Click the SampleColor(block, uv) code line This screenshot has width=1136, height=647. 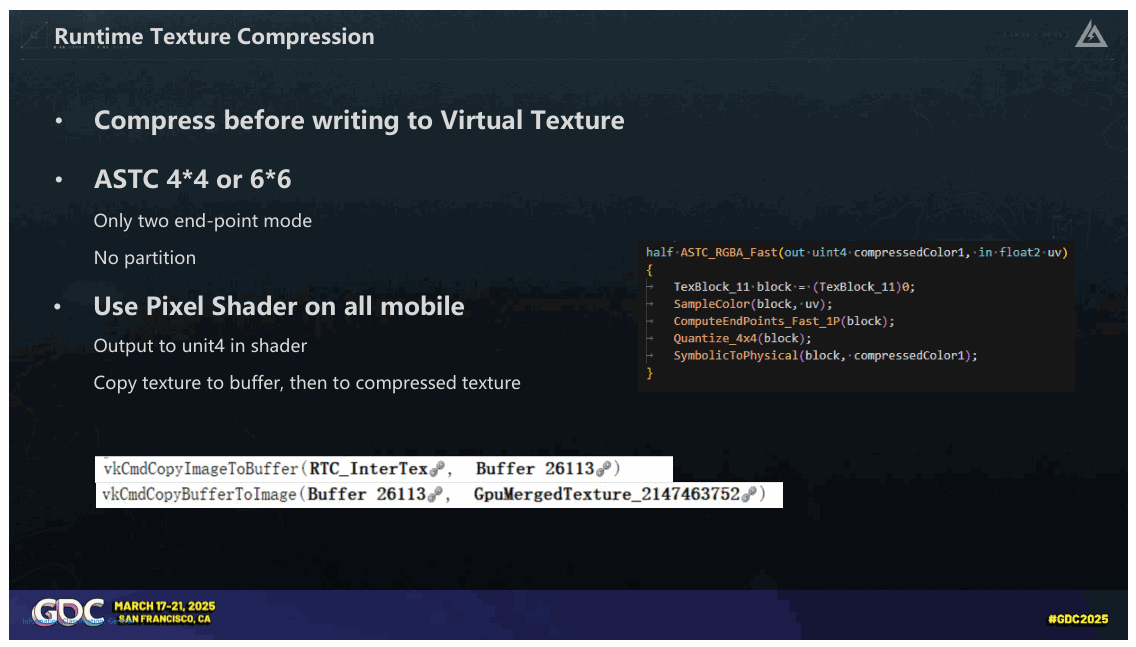coord(753,304)
